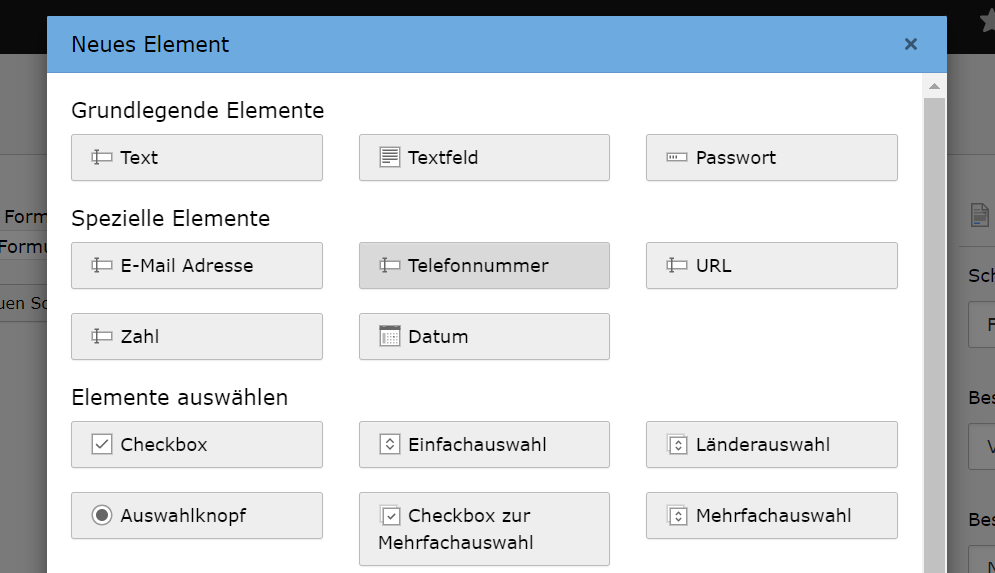The width and height of the screenshot is (995, 573).
Task: Add a Länderauswahl dropdown element
Action: 771,445
